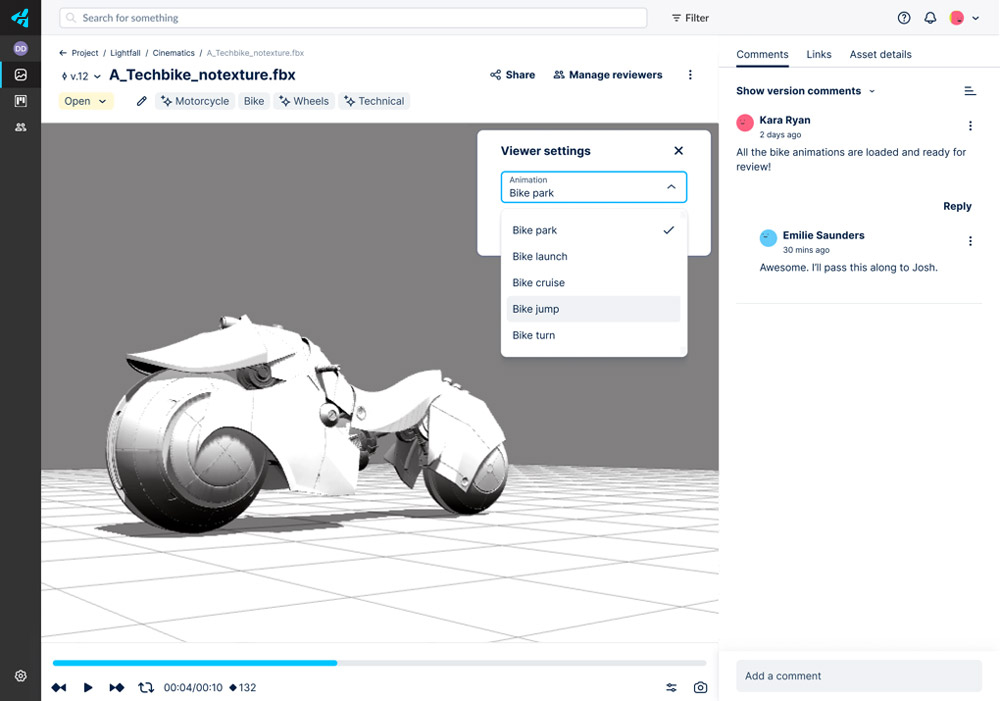Switch to the Asset details tab

tap(879, 55)
